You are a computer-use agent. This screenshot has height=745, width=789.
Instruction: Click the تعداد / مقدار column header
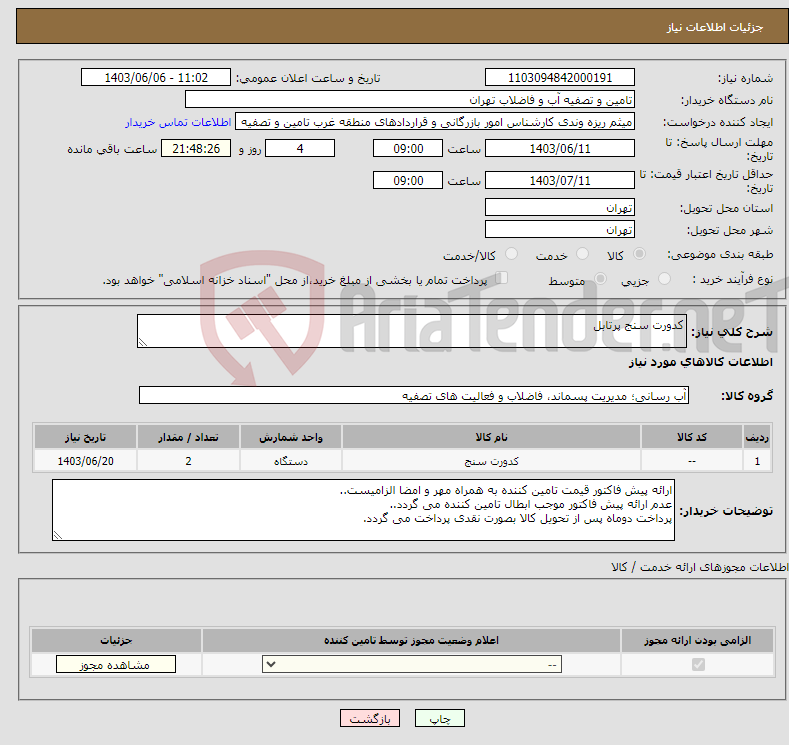tap(188, 437)
